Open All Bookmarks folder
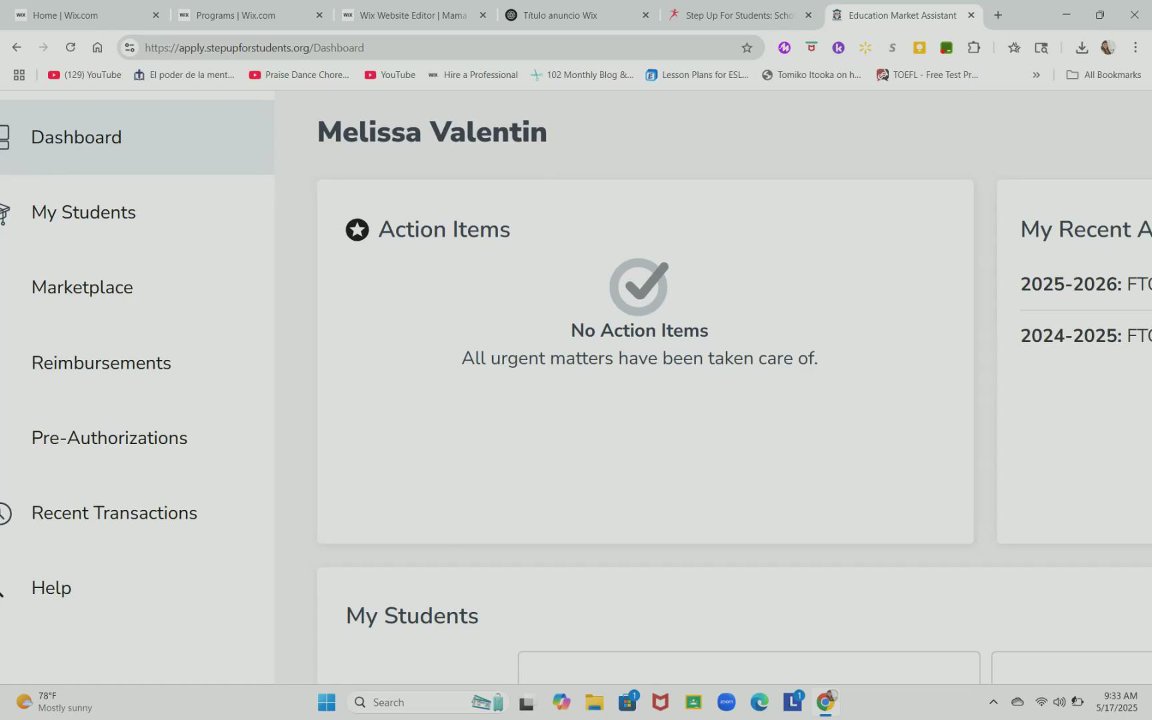The height and width of the screenshot is (720, 1152). tap(1104, 75)
